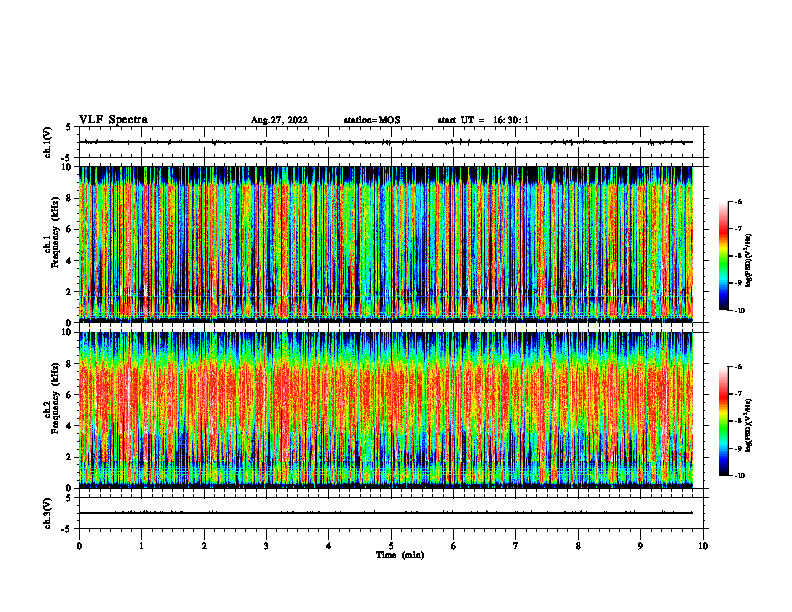Click the "8" kHz tick on ch.1 frequency axis
Viewport: 792px width, 612px height.
70,198
